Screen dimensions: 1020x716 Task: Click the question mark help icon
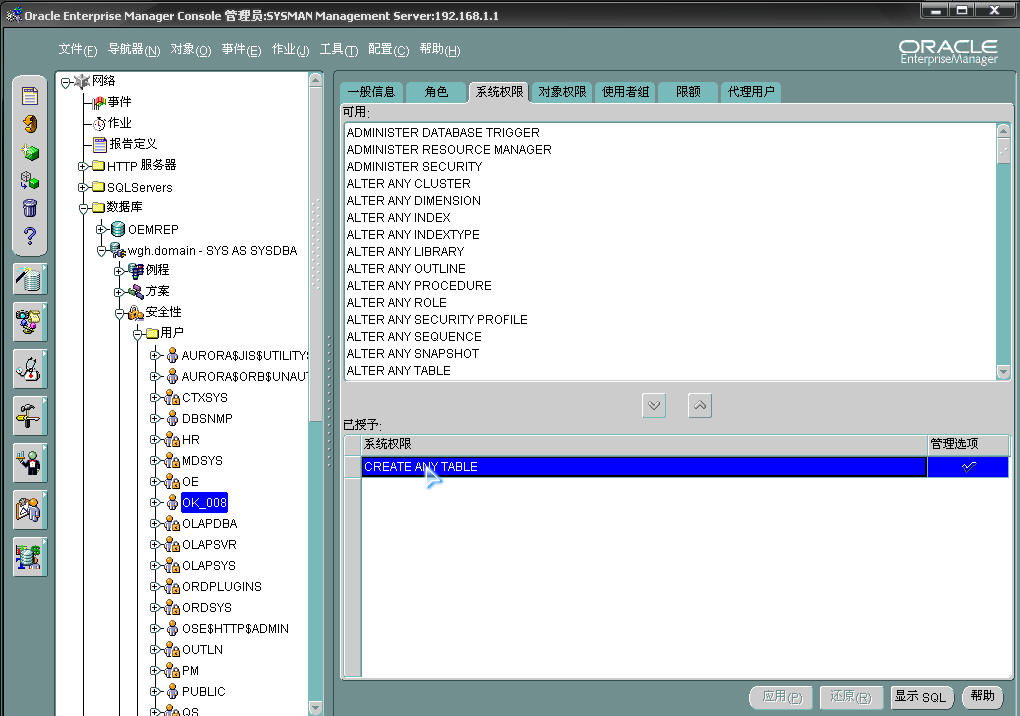coord(30,235)
